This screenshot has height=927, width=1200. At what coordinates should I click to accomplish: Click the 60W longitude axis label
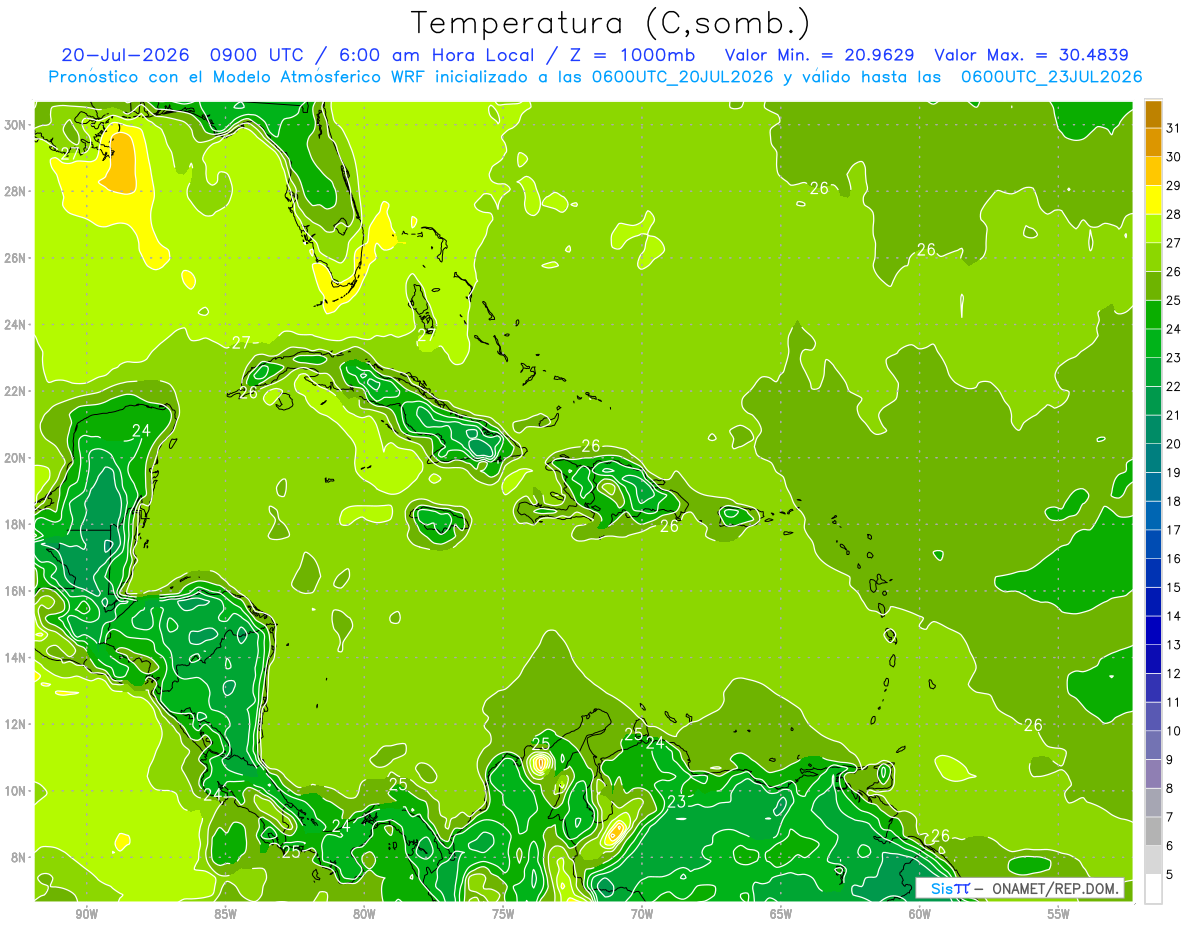pyautogui.click(x=919, y=914)
